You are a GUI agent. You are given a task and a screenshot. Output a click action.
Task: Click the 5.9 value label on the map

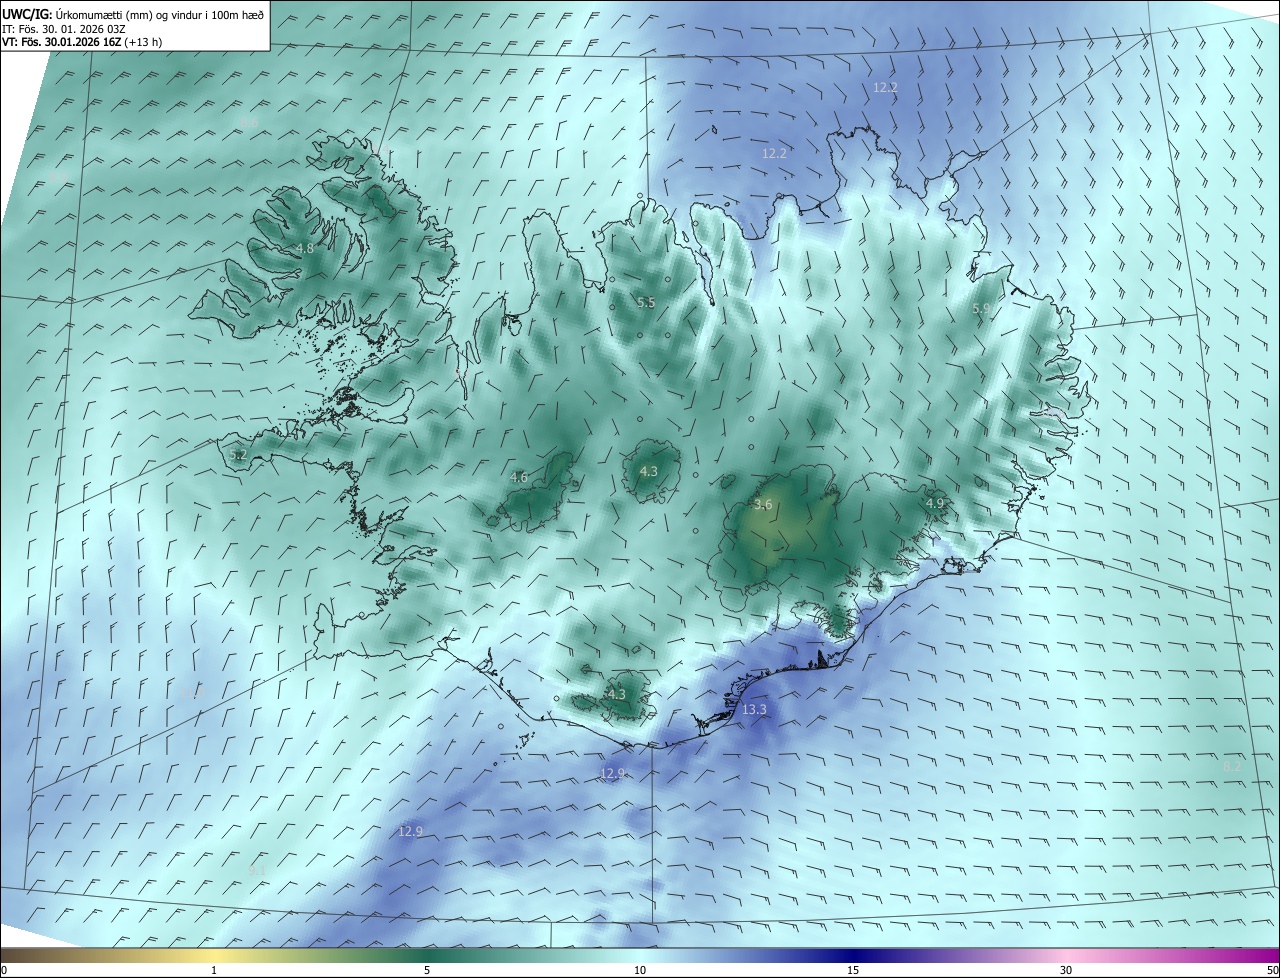coord(981,310)
